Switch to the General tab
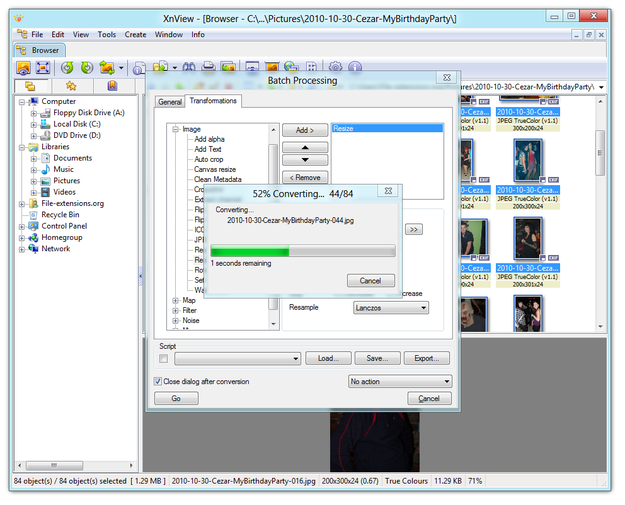The height and width of the screenshot is (505, 625). [170, 102]
